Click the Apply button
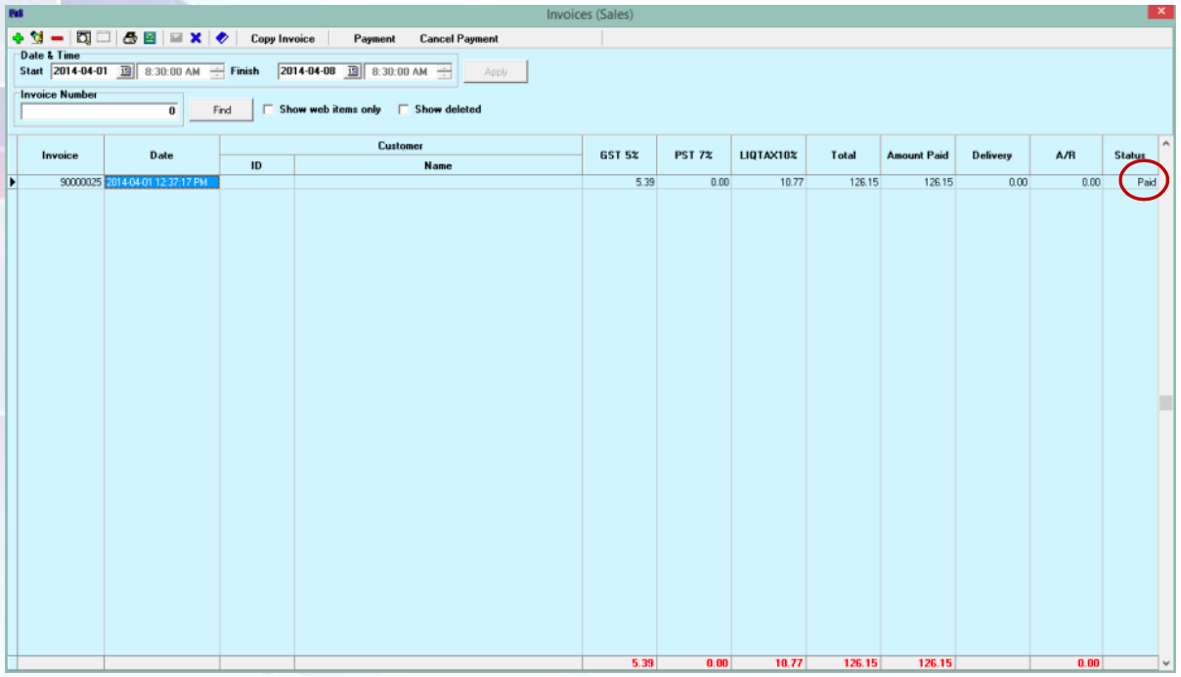The height and width of the screenshot is (677, 1181). pyautogui.click(x=496, y=72)
